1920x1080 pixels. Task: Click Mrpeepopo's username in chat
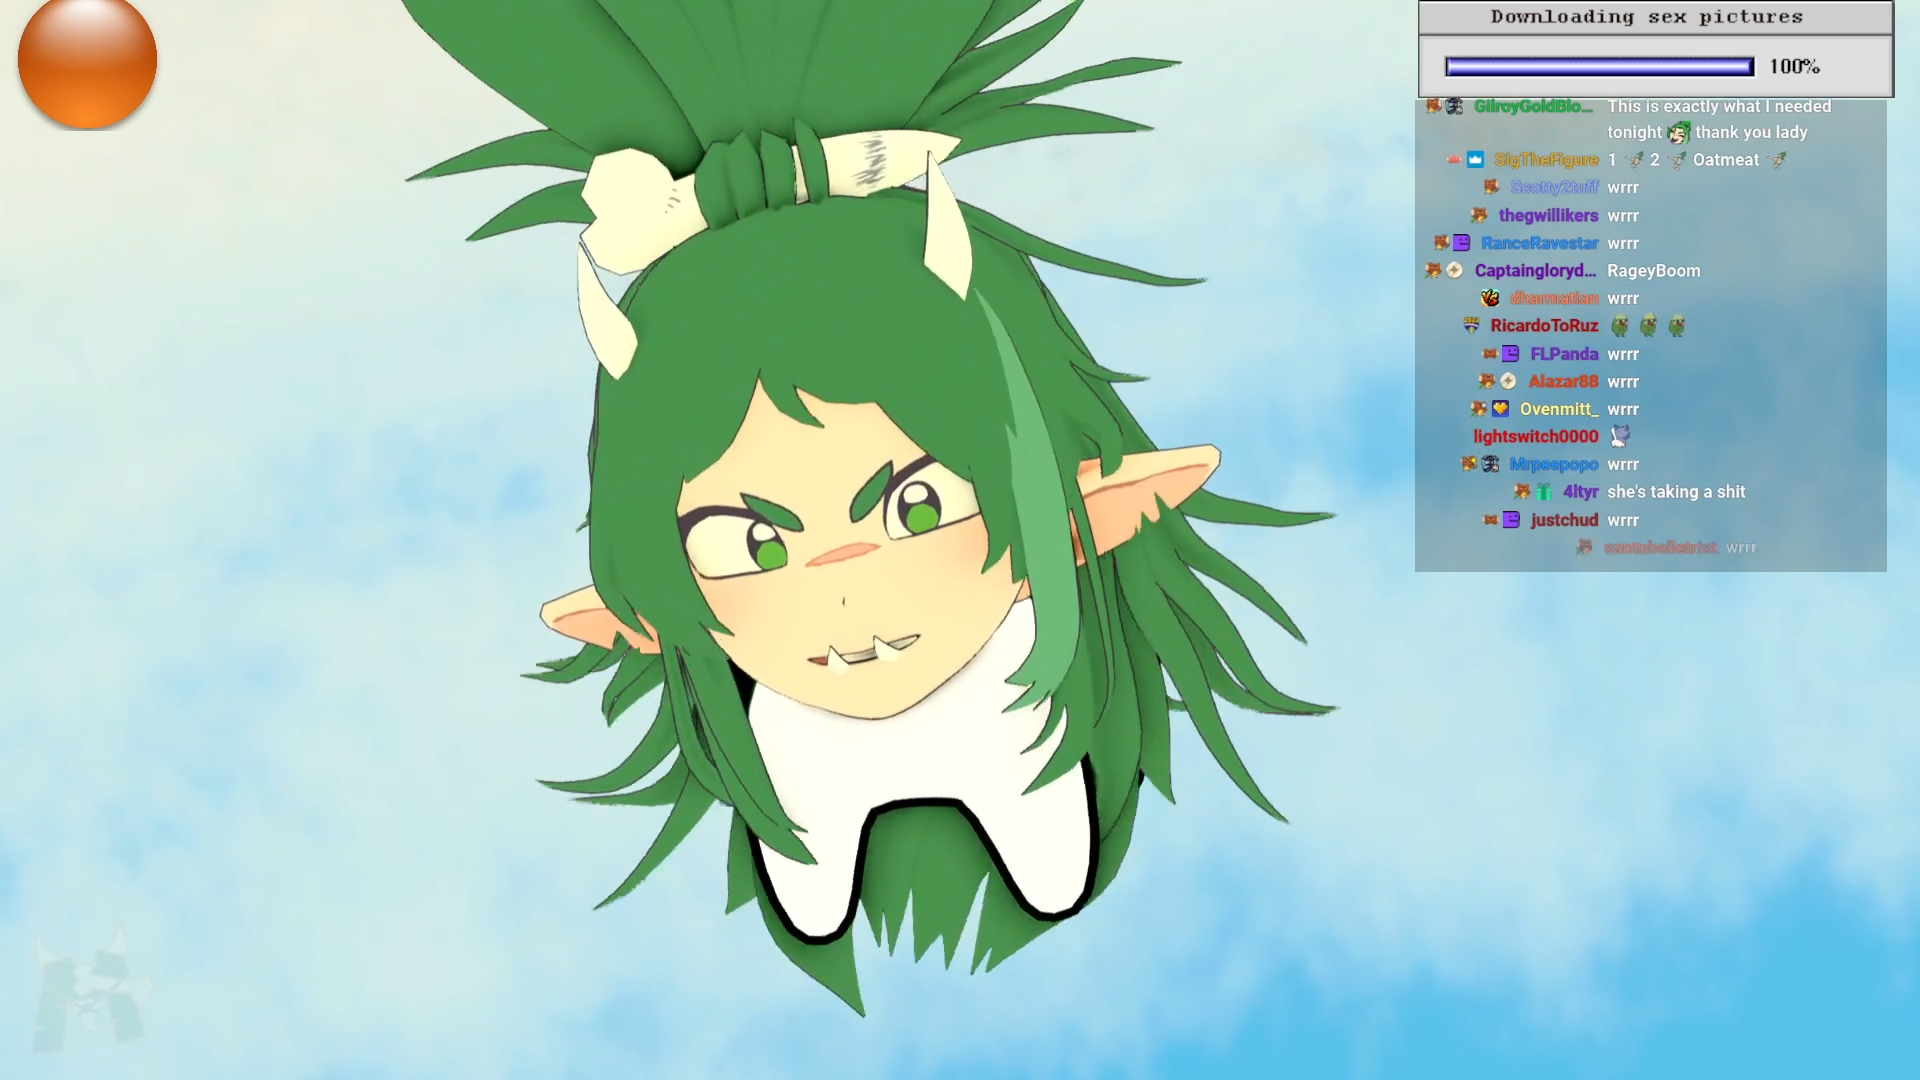click(x=1553, y=464)
